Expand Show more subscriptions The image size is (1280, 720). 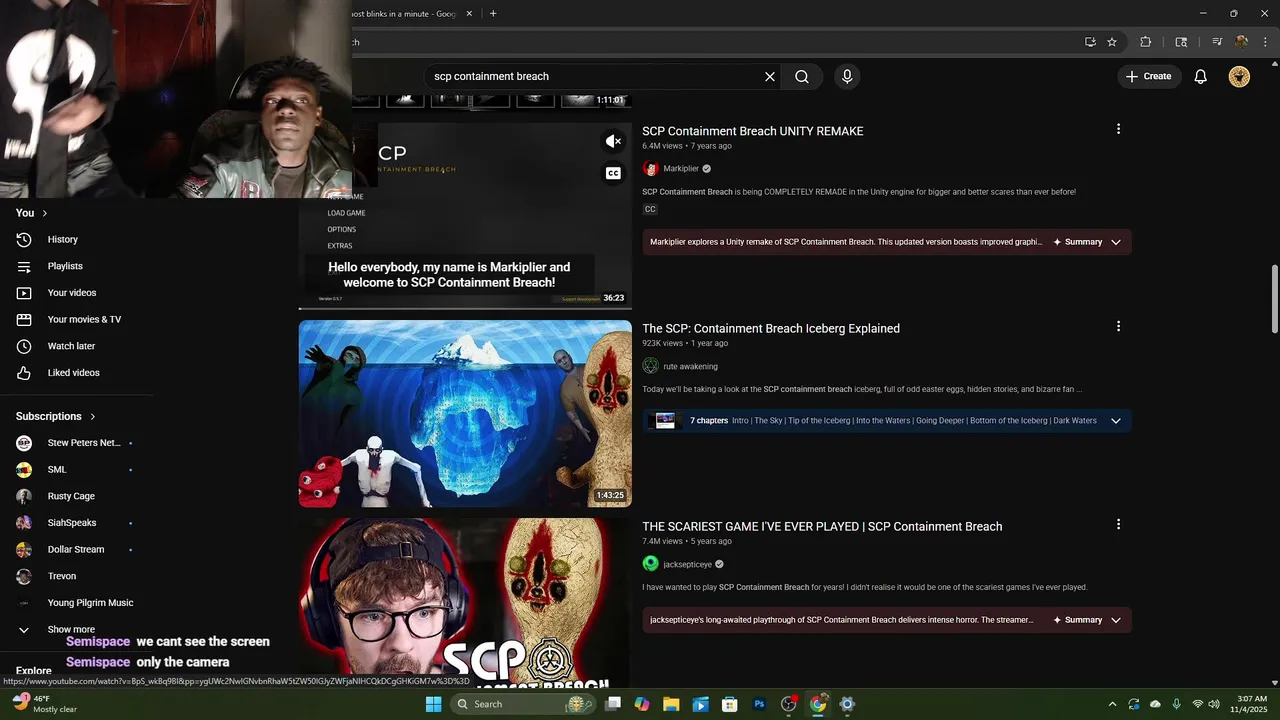70,630
